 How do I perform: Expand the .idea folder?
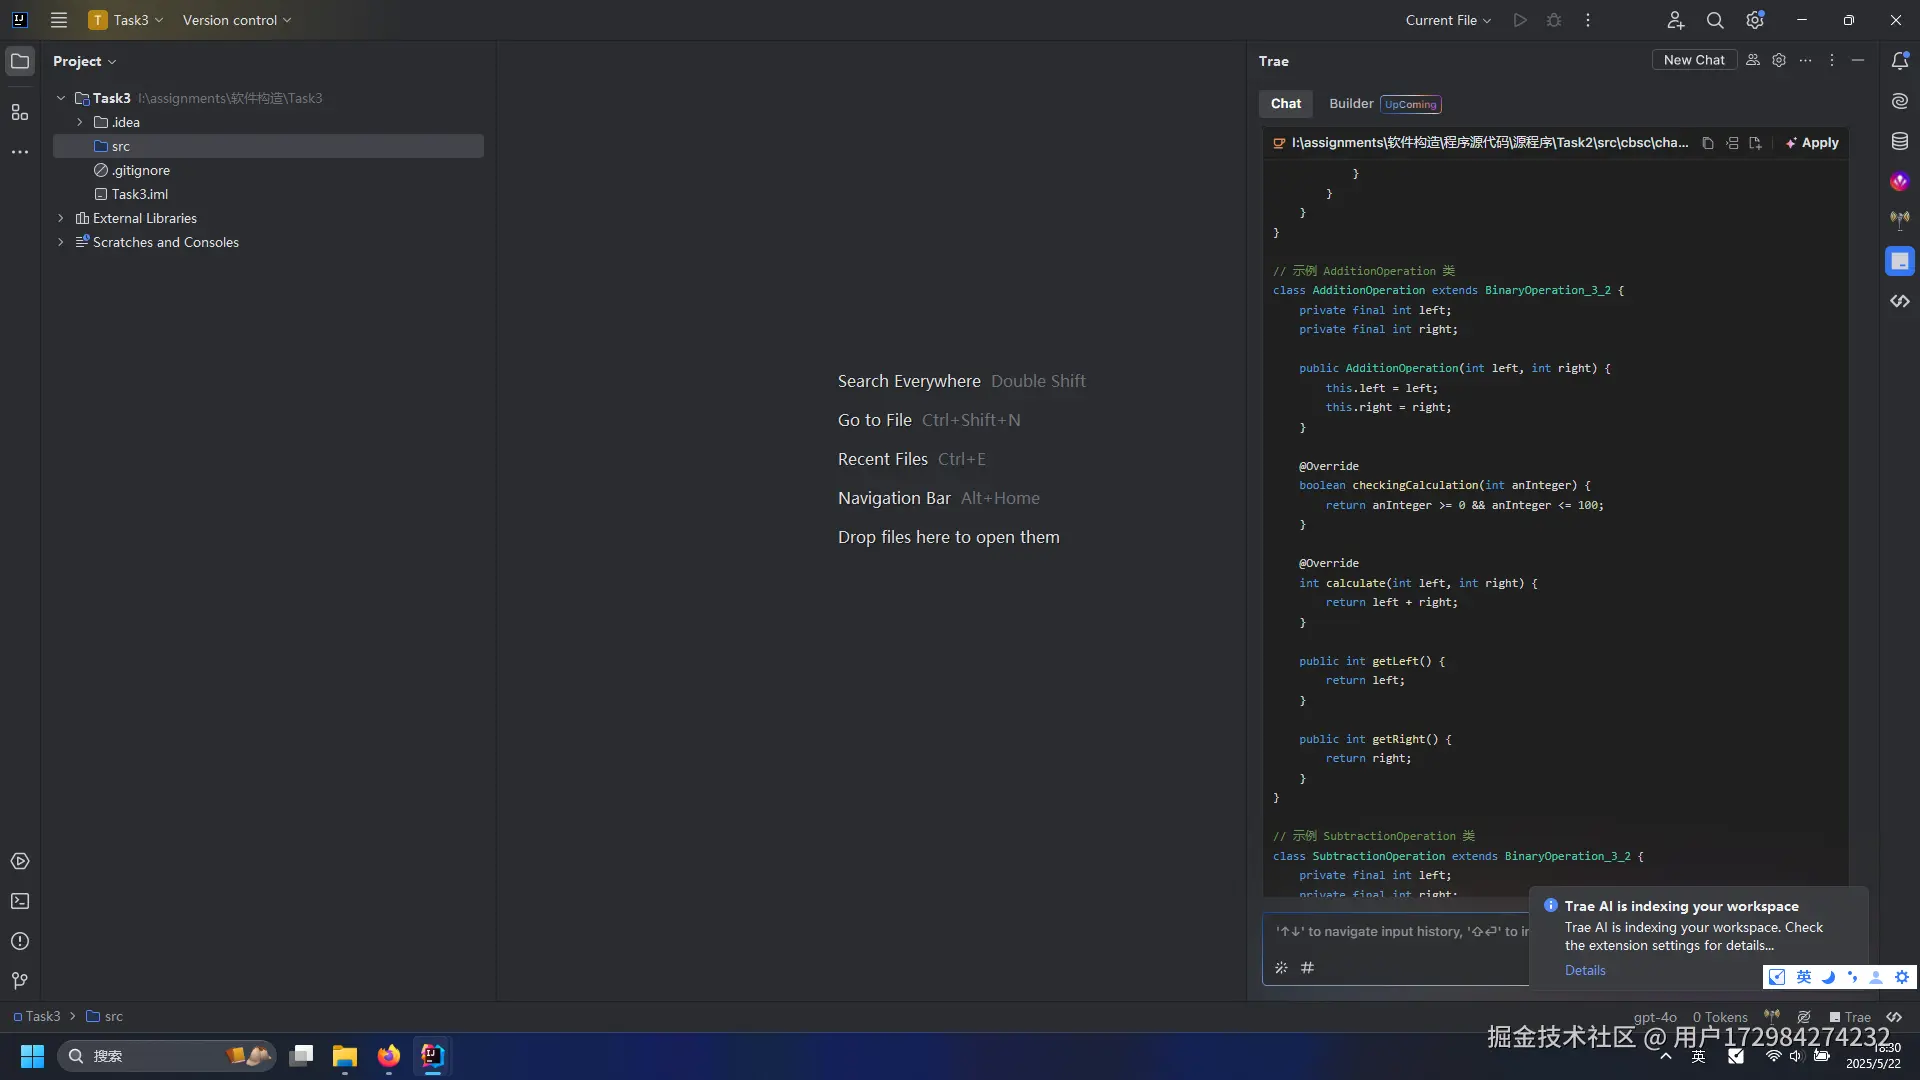point(80,122)
